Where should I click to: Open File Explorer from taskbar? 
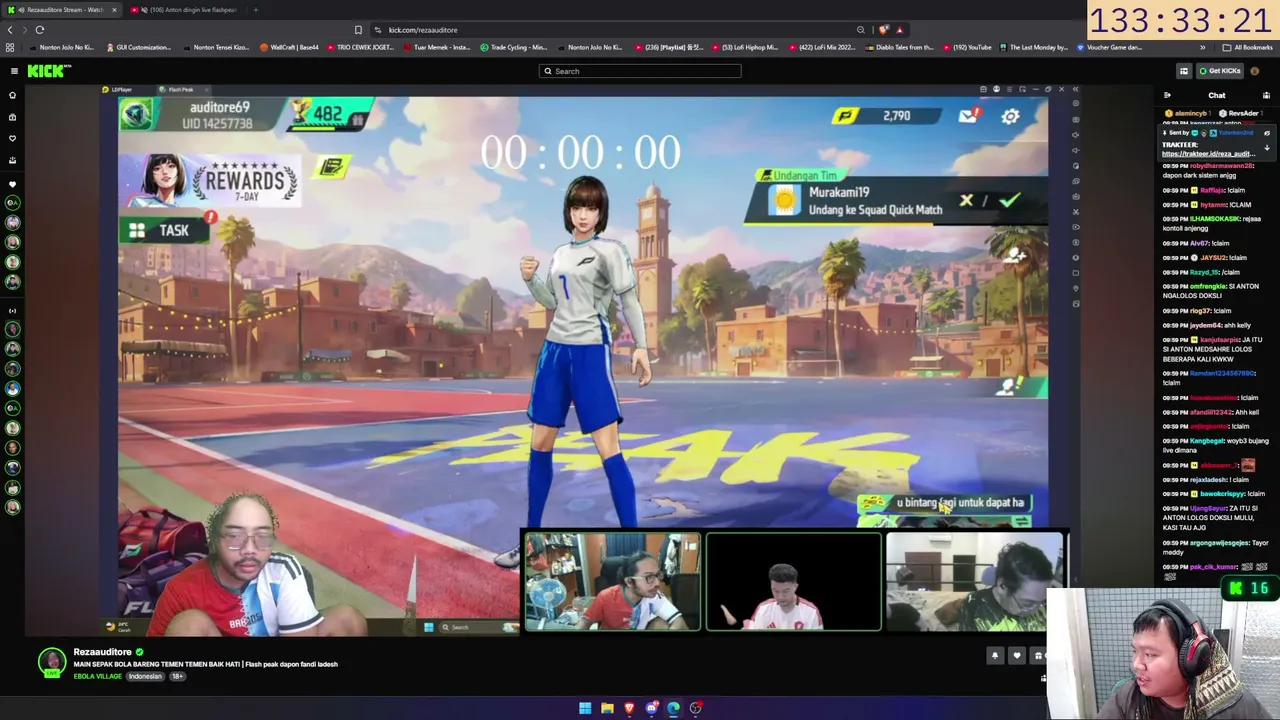tap(607, 708)
